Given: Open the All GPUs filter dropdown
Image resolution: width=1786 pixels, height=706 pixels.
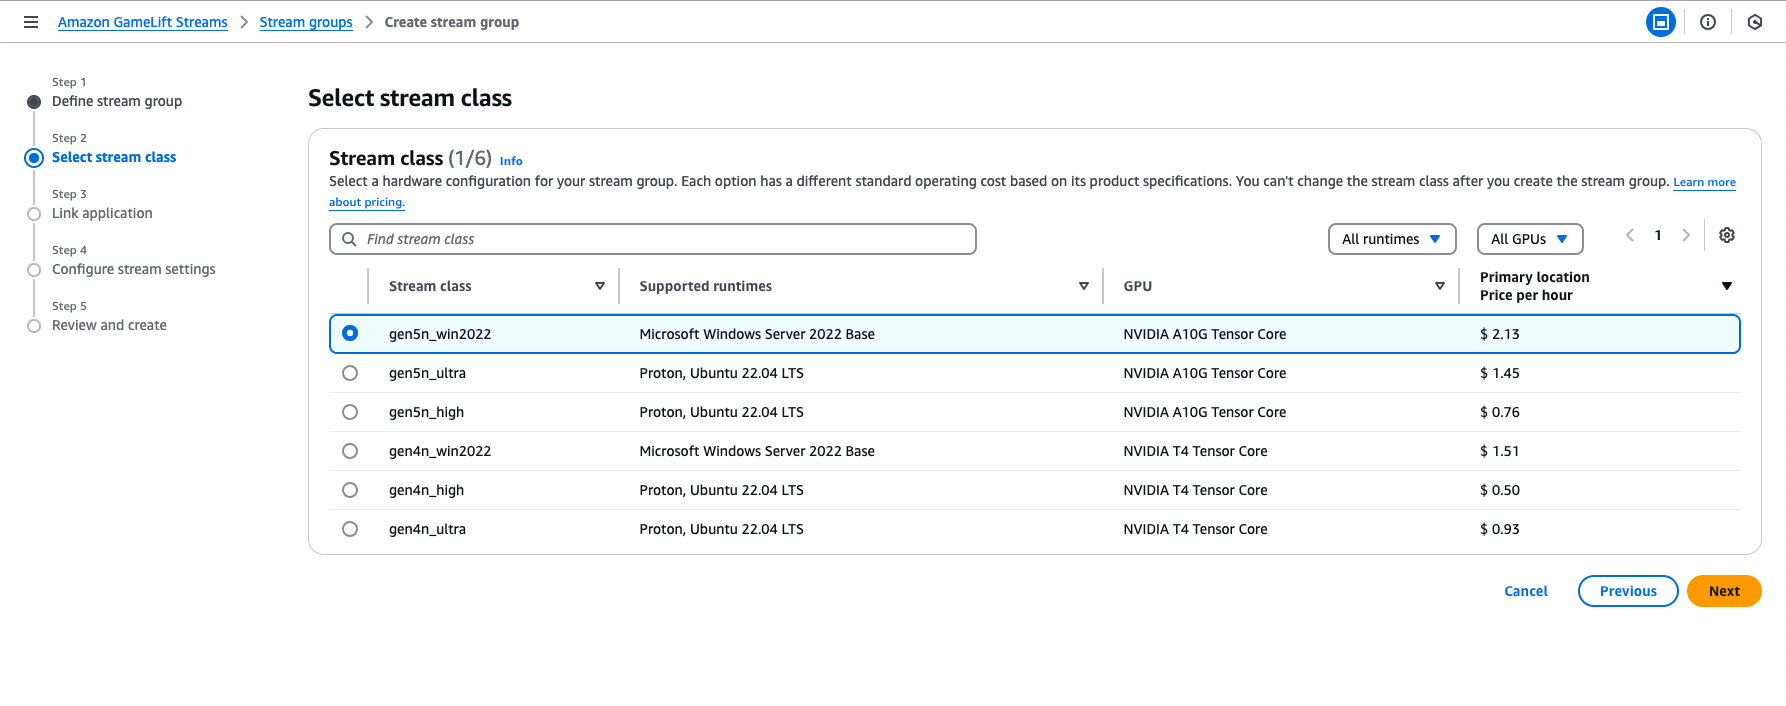Looking at the screenshot, I should point(1529,239).
